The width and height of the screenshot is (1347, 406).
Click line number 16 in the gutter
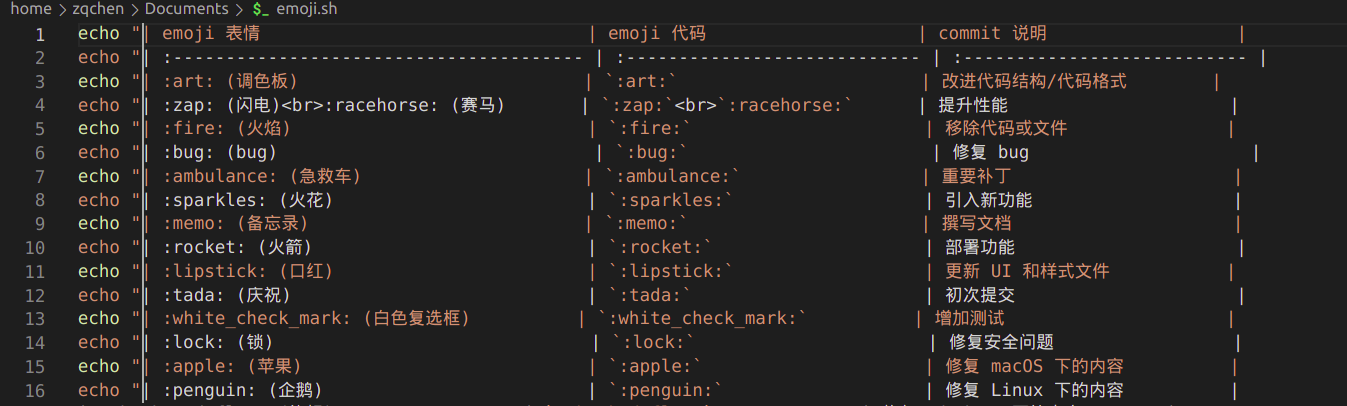coord(36,390)
